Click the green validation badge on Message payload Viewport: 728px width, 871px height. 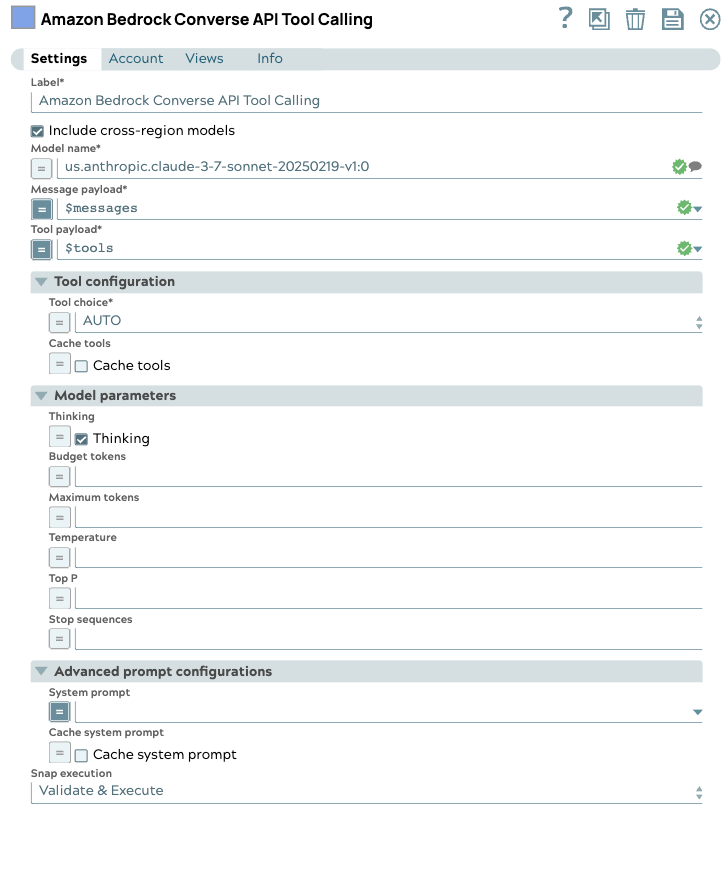(685, 208)
